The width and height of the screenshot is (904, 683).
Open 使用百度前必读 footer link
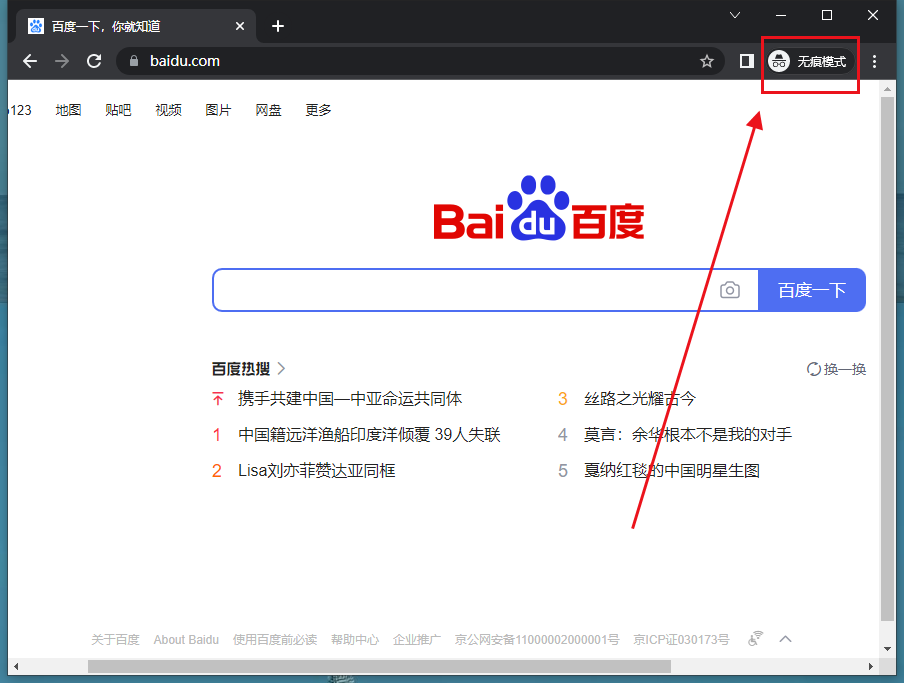pyautogui.click(x=275, y=640)
